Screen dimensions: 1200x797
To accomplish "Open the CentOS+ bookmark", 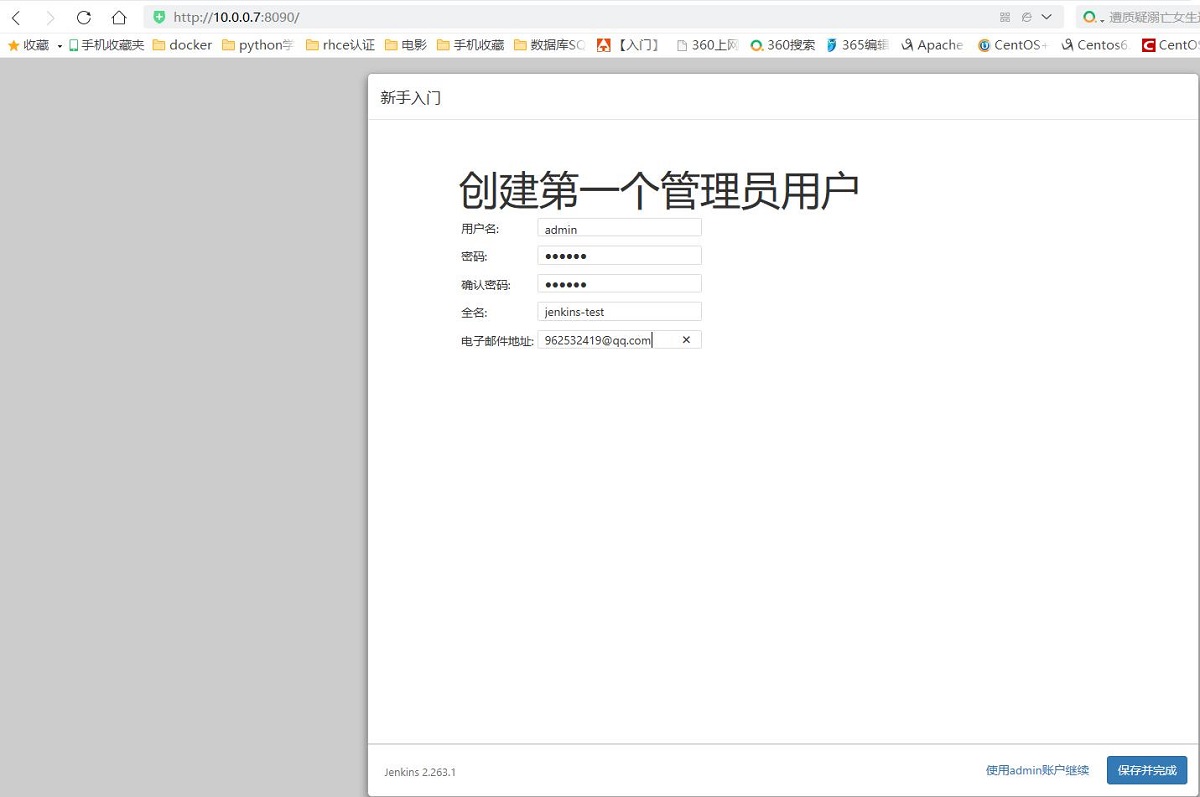I will (1013, 45).
